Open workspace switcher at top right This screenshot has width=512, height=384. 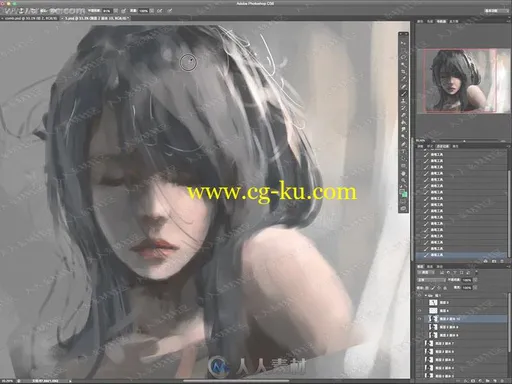[x=496, y=11]
